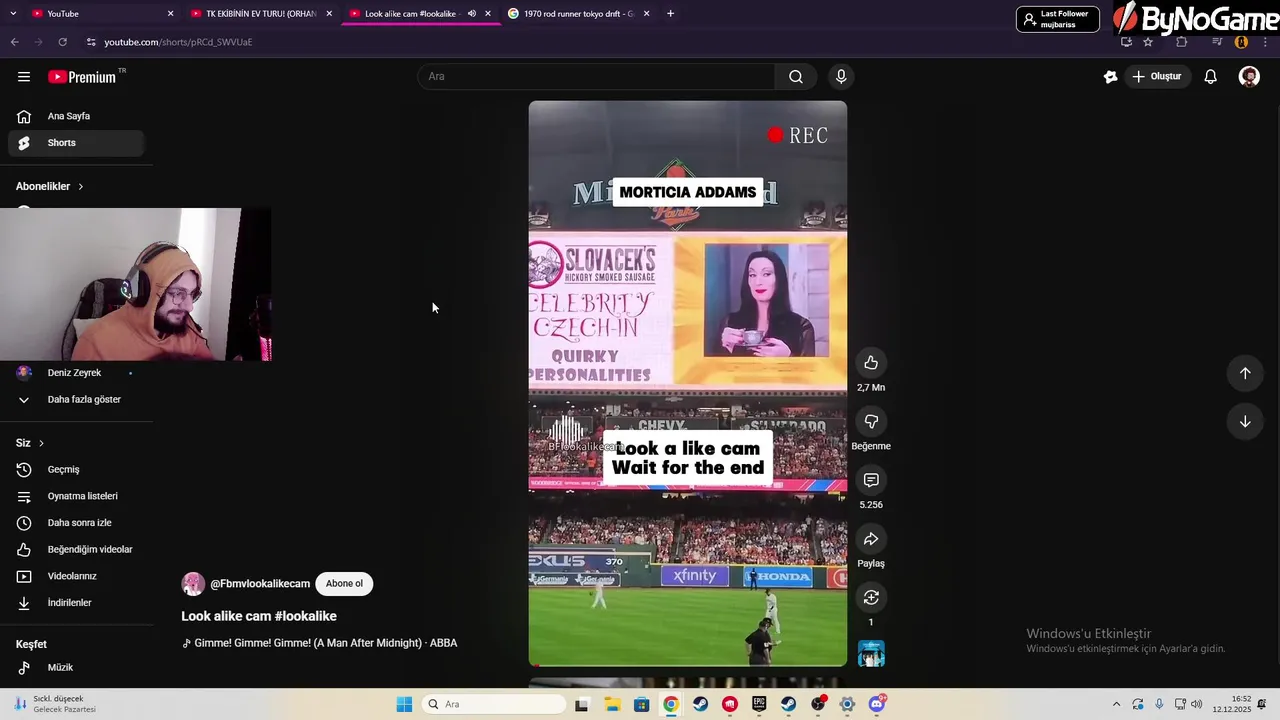This screenshot has width=1280, height=720.
Task: Open a new browser tab
Action: click(670, 14)
